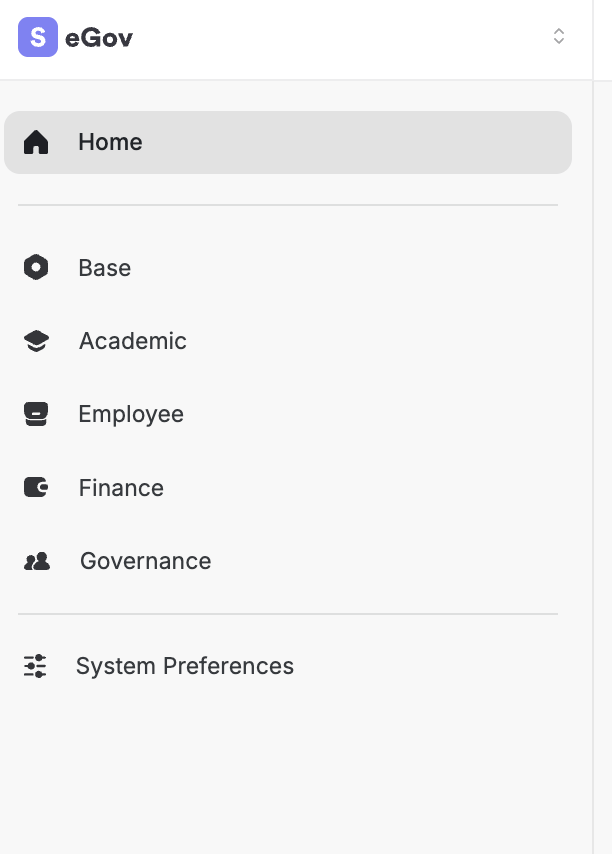Screen dimensions: 612x854
Task: Click the Academic graduation cap icon
Action: coord(36,341)
